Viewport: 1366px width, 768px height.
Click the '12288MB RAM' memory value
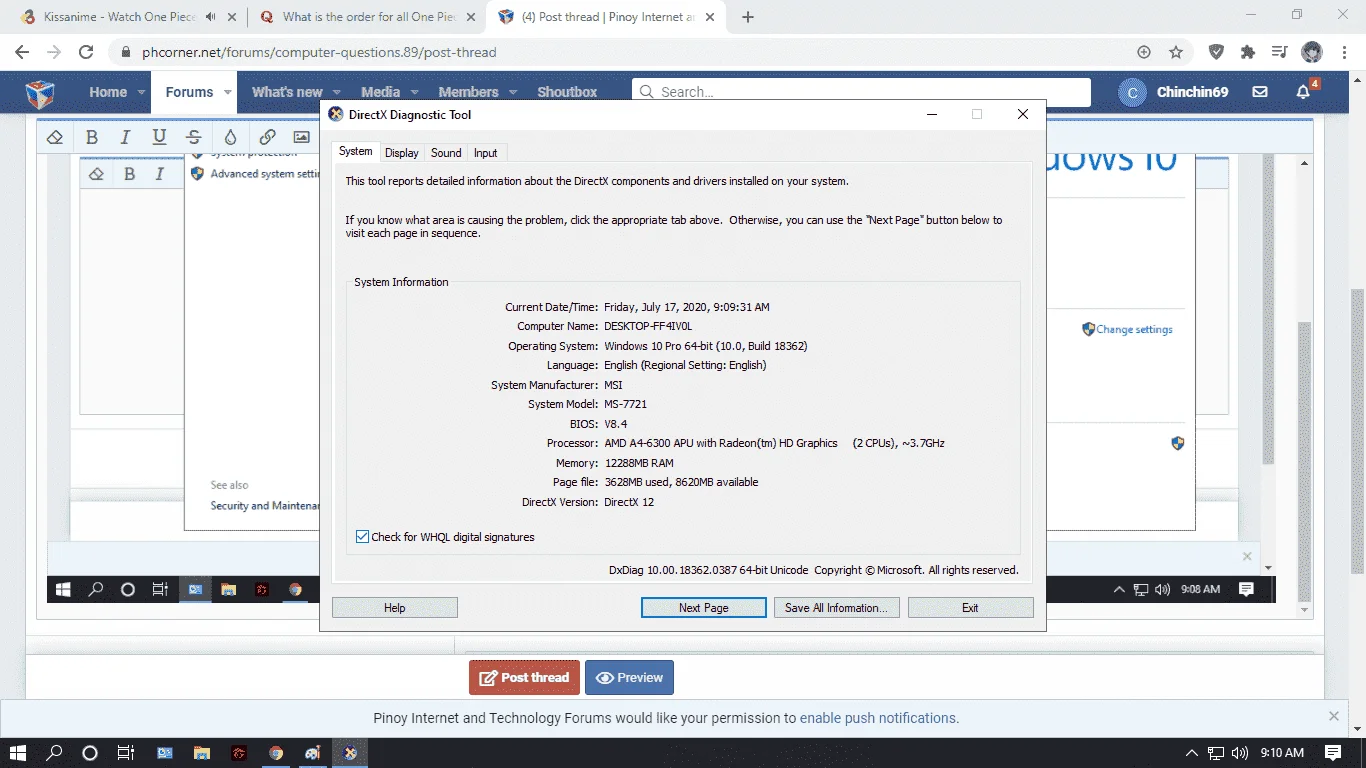point(639,463)
